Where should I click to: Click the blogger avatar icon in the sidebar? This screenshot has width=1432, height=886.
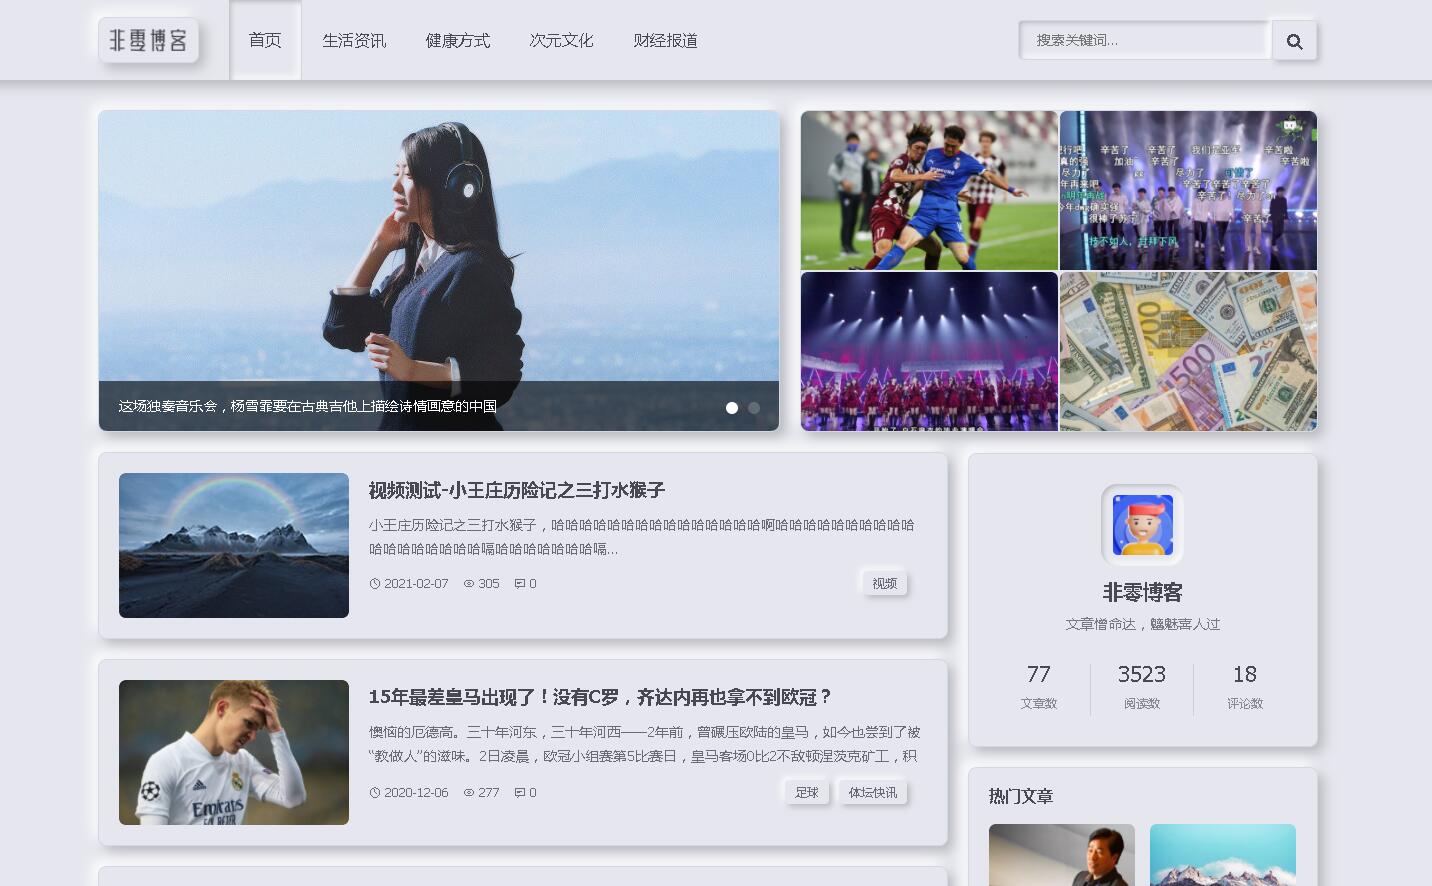tap(1141, 525)
